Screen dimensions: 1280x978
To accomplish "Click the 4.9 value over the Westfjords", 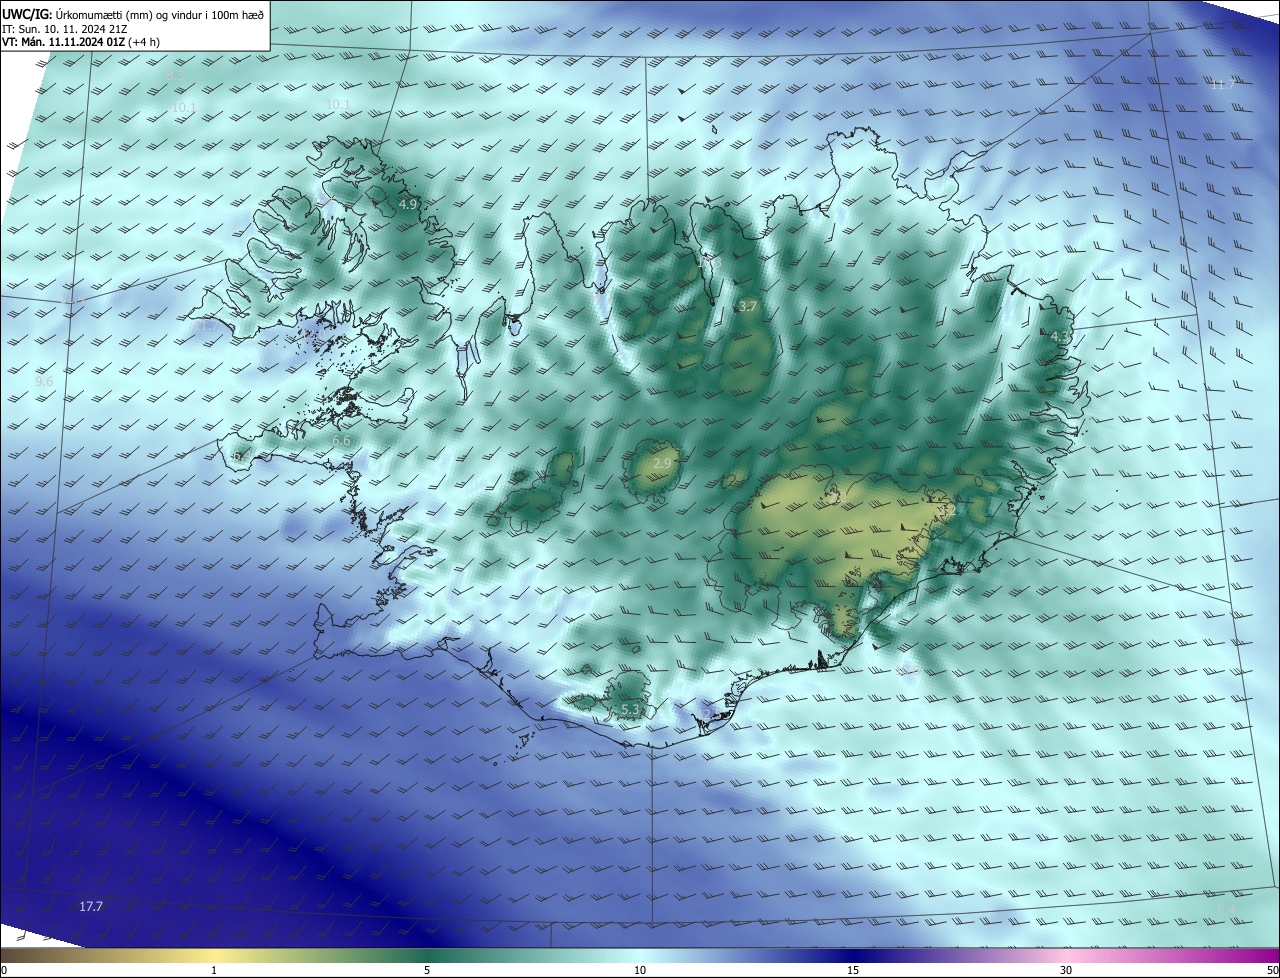I will click(x=408, y=204).
